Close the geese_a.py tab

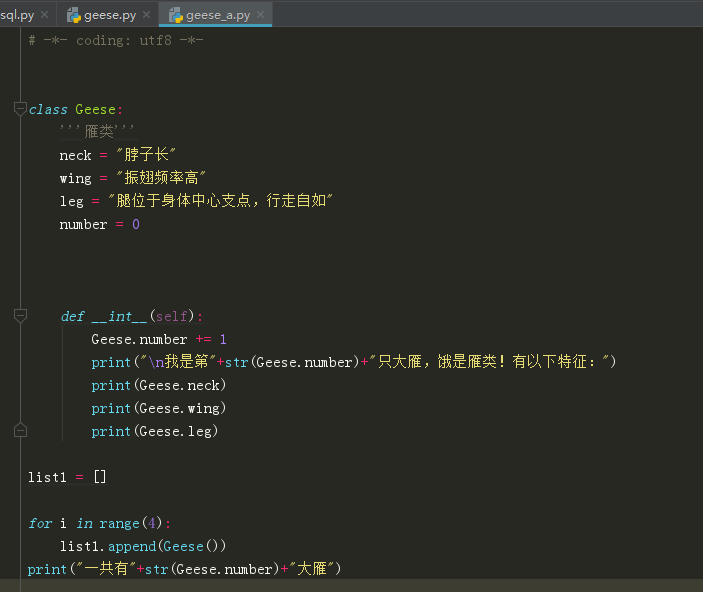pyautogui.click(x=260, y=15)
